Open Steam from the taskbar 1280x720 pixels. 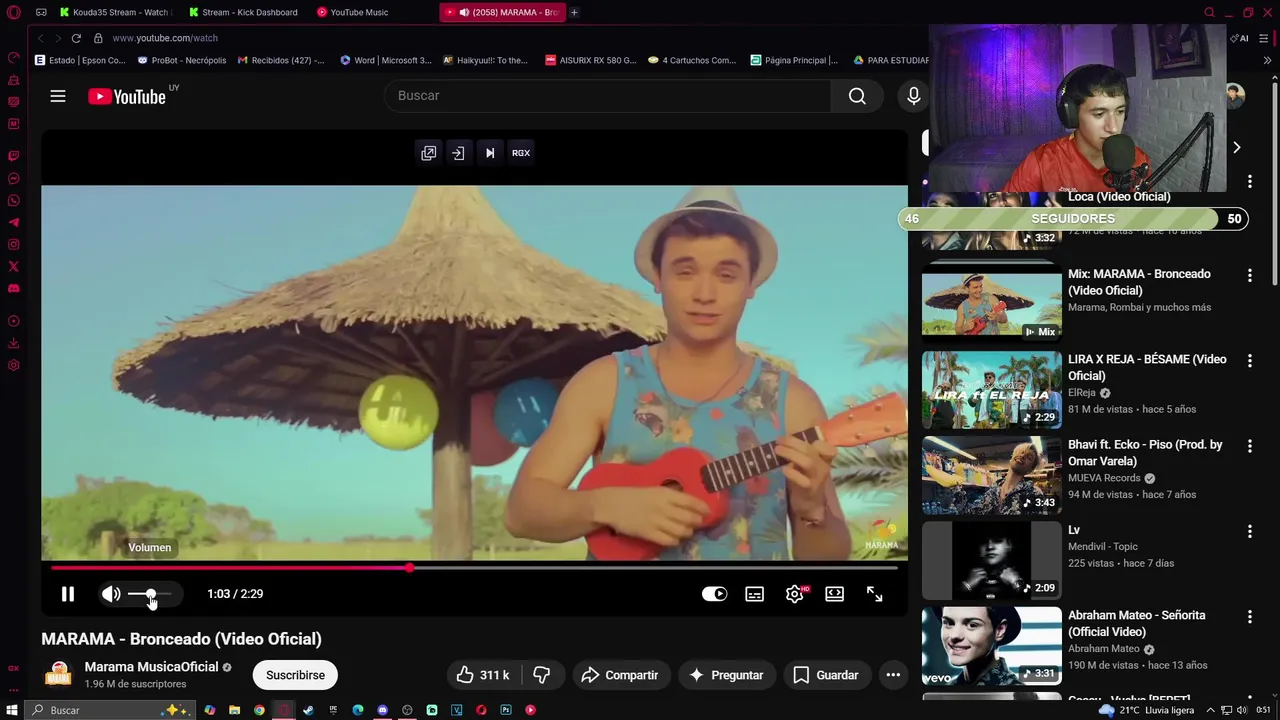(308, 710)
